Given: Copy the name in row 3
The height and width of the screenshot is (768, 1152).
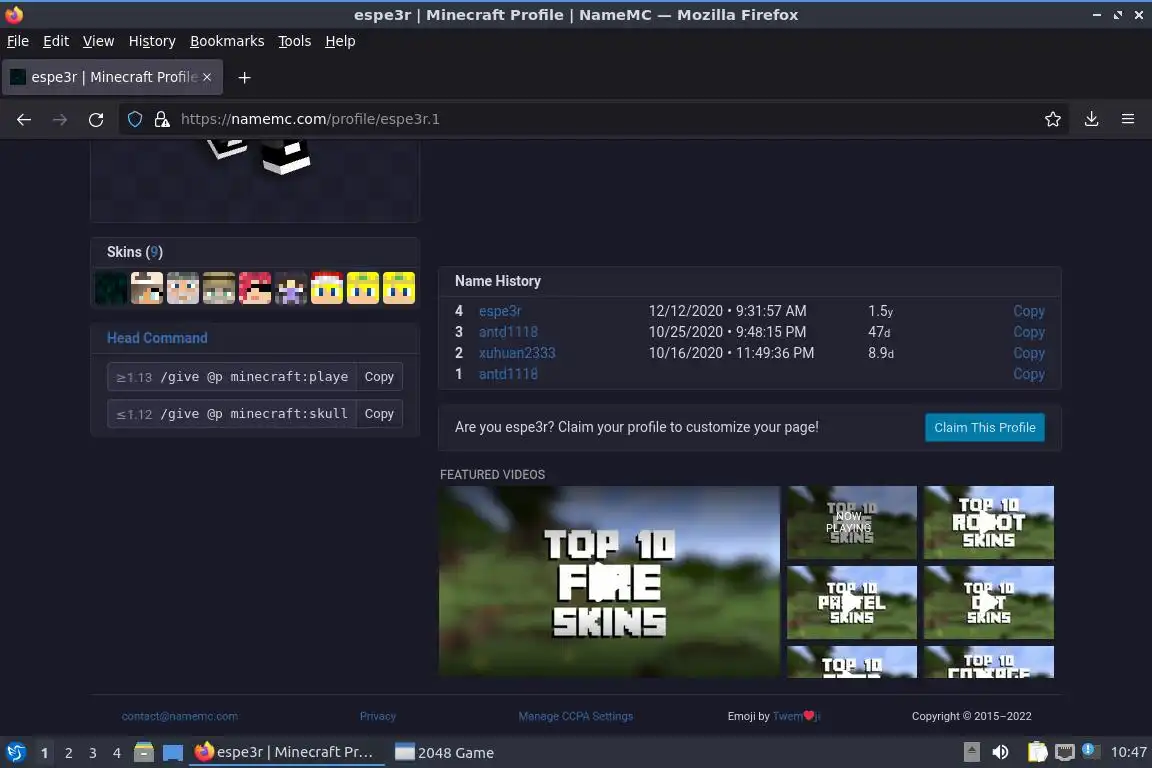Looking at the screenshot, I should coord(1029,332).
